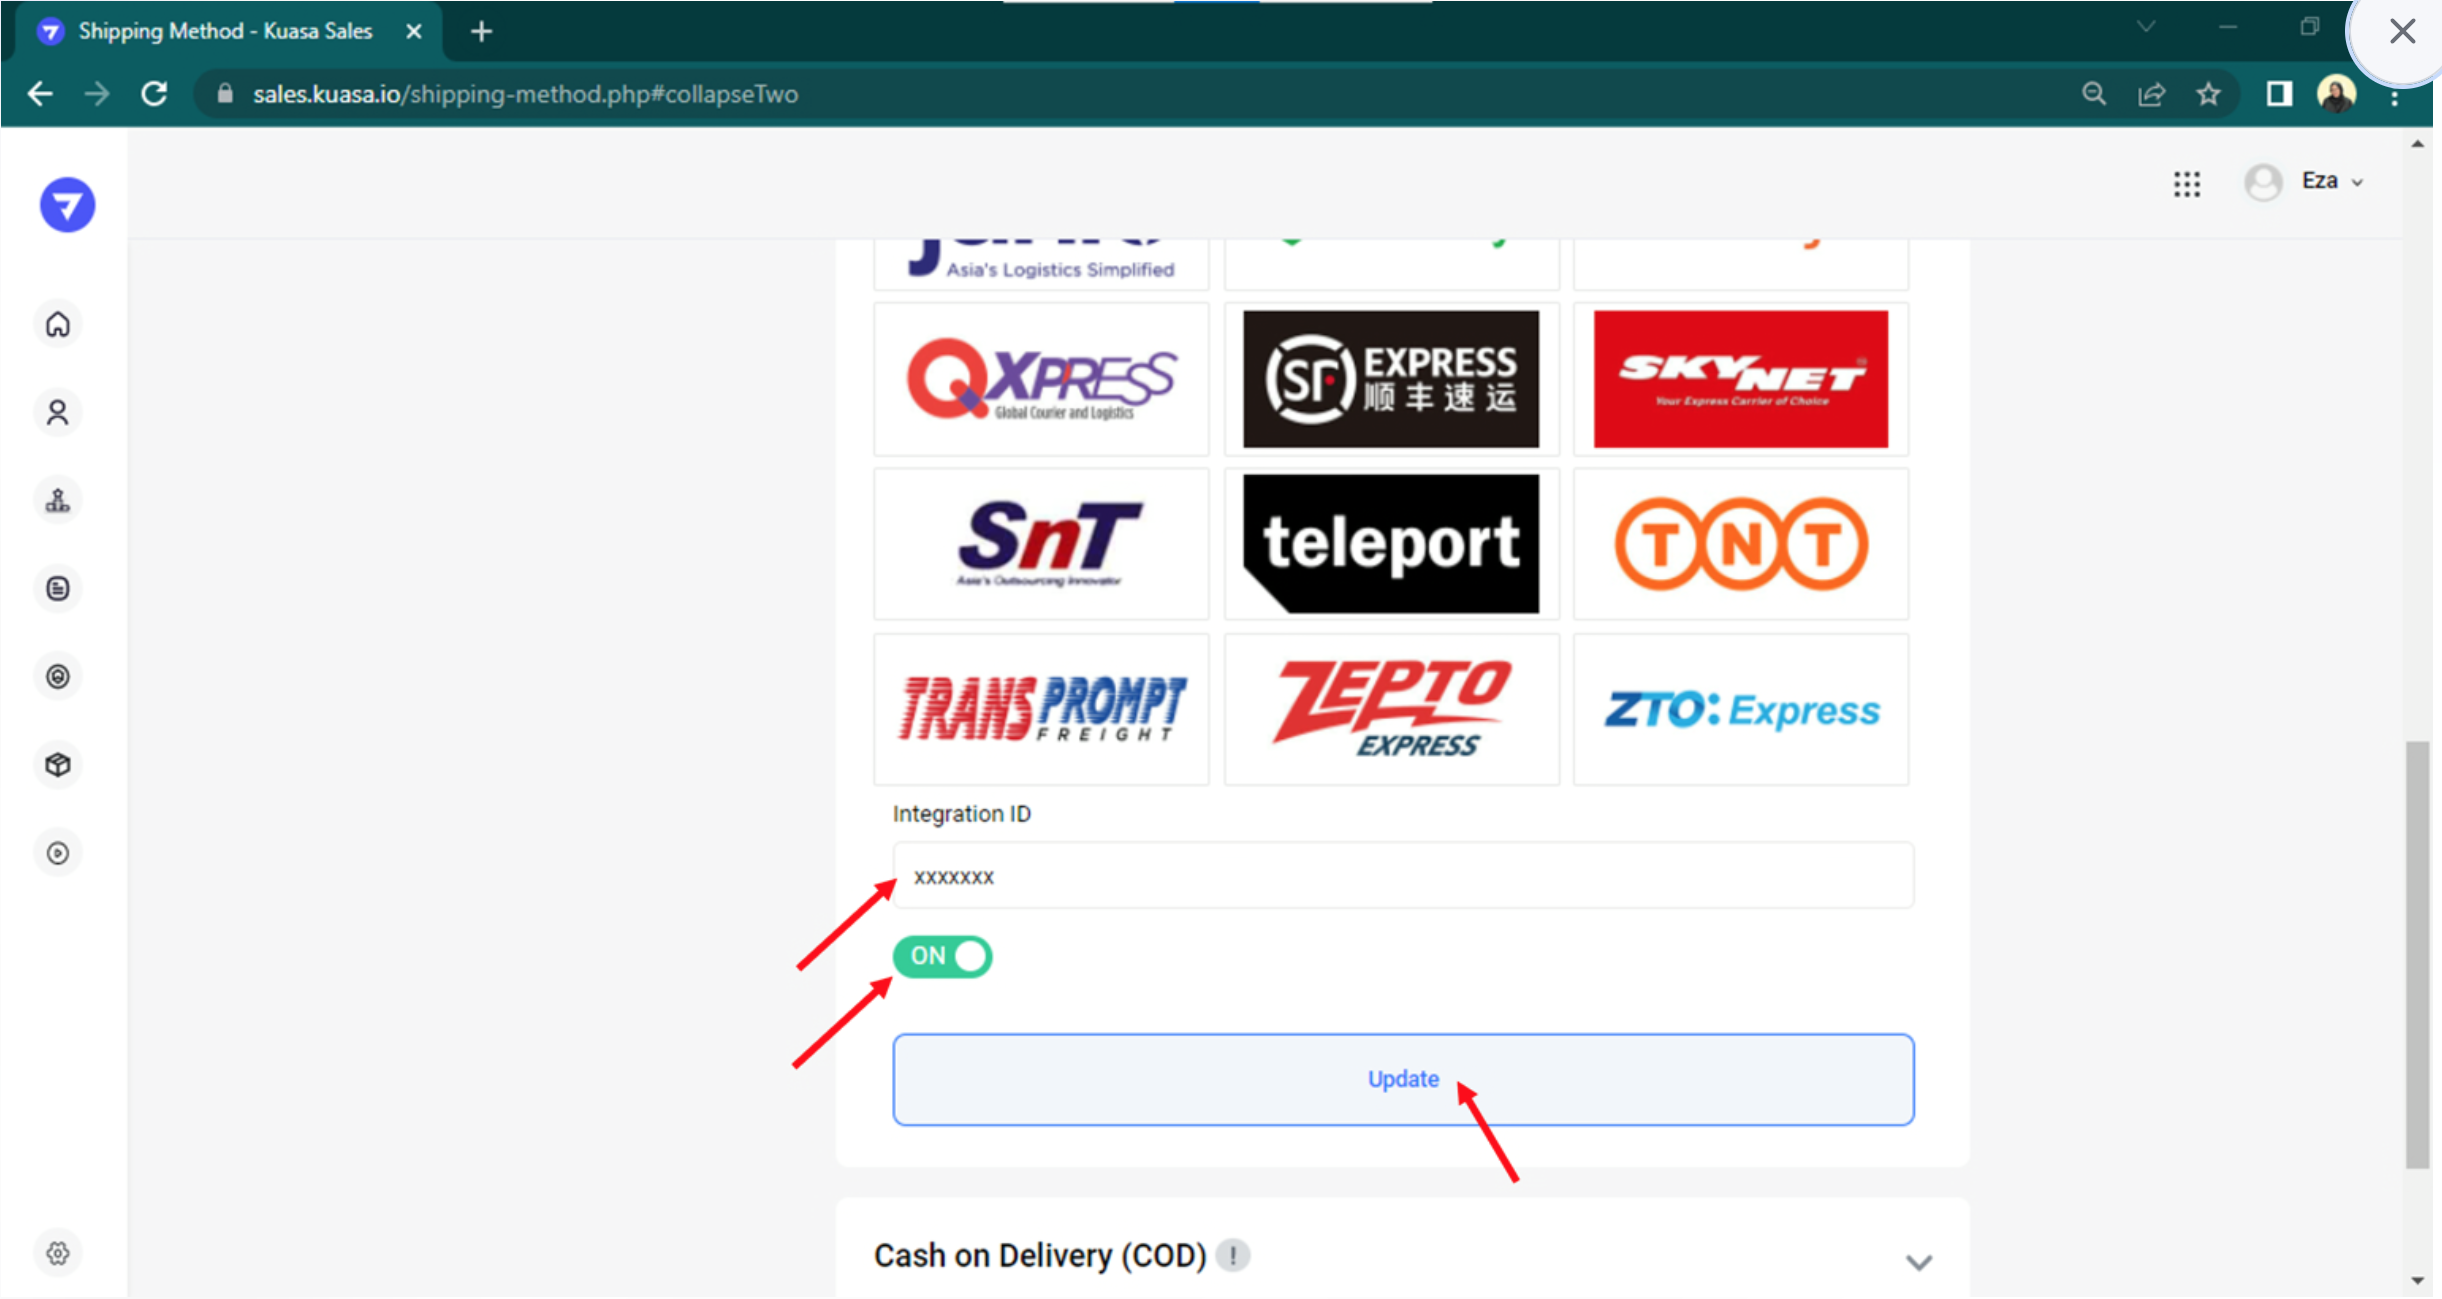Select the Zepto Express courier logo
Image resolution: width=2442 pixels, height=1299 pixels.
[1391, 709]
